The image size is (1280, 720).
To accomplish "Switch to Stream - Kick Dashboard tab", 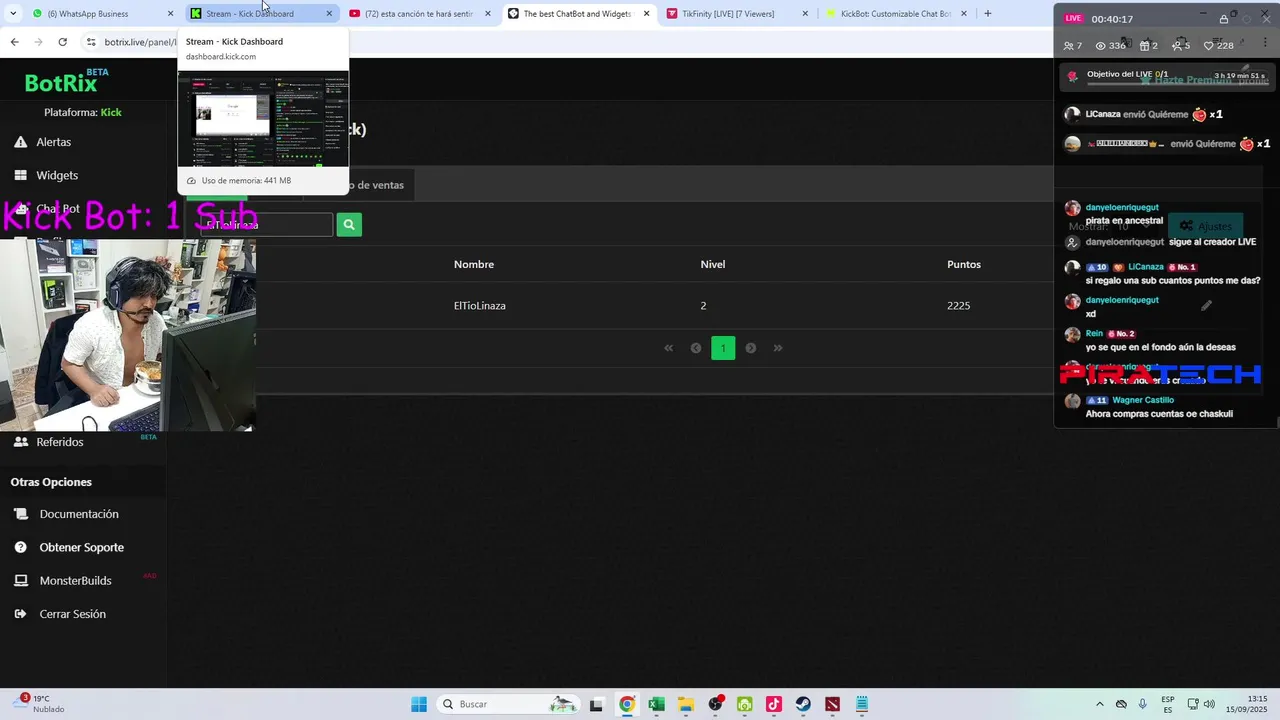I will 262,14.
